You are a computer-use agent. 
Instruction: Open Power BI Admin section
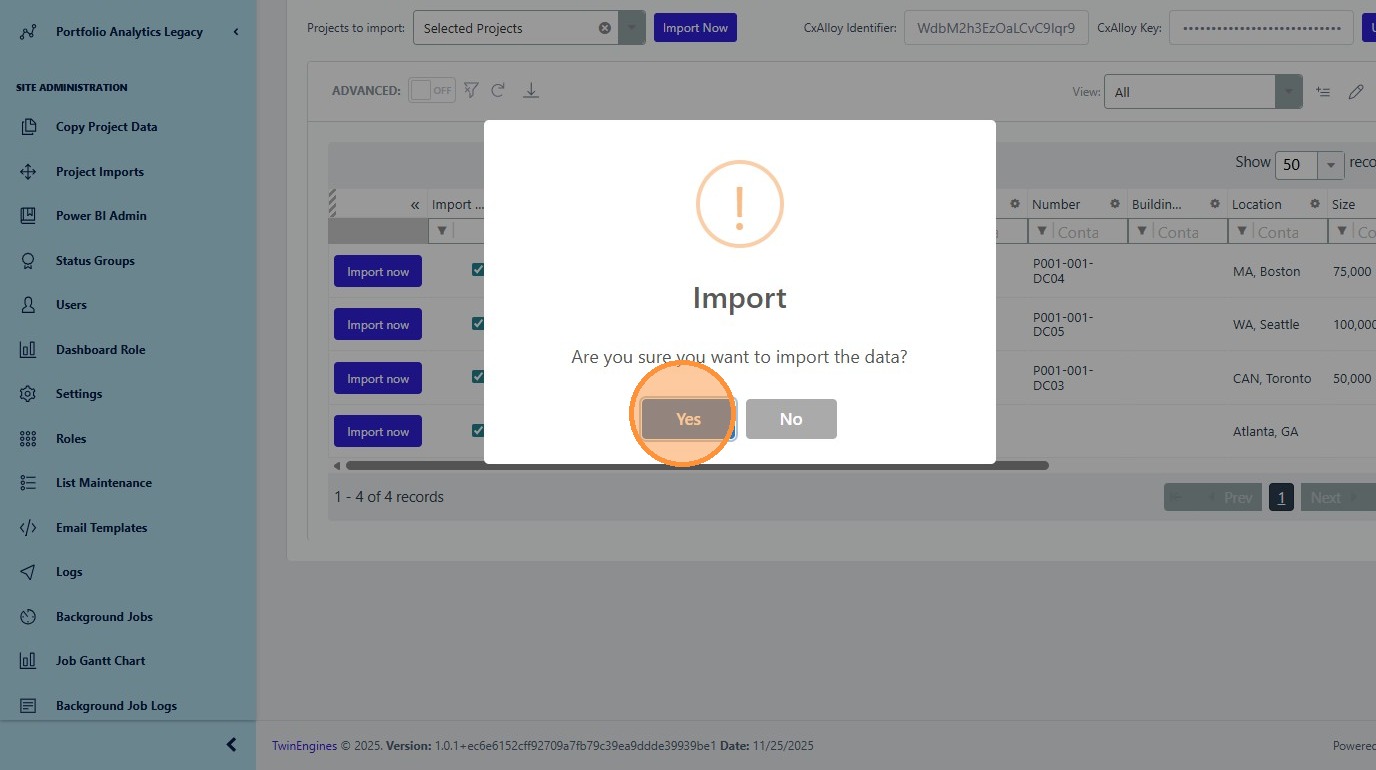101,216
